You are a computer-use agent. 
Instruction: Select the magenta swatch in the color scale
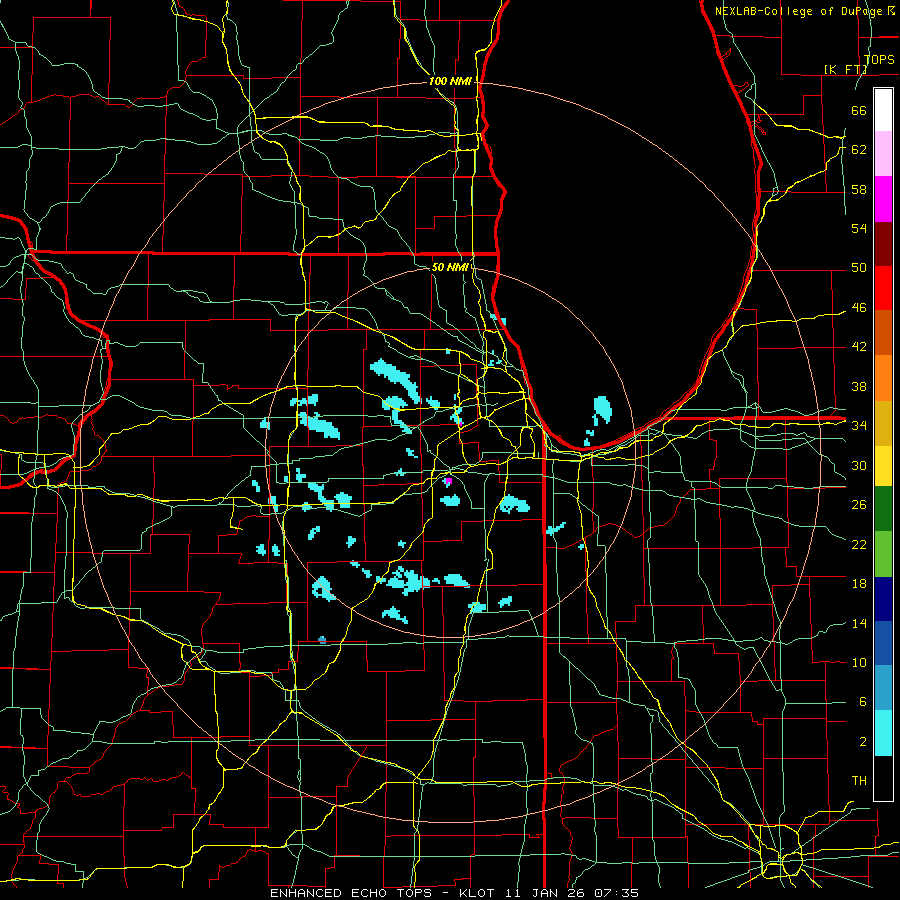883,199
